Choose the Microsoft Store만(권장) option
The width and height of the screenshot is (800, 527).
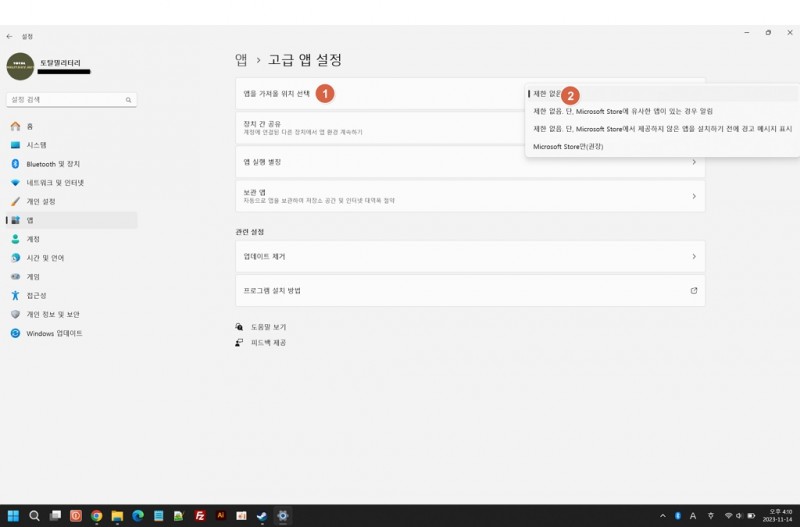click(662, 146)
